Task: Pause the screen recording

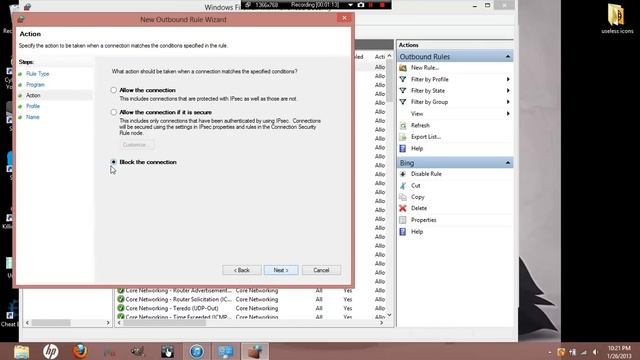Action: point(371,5)
